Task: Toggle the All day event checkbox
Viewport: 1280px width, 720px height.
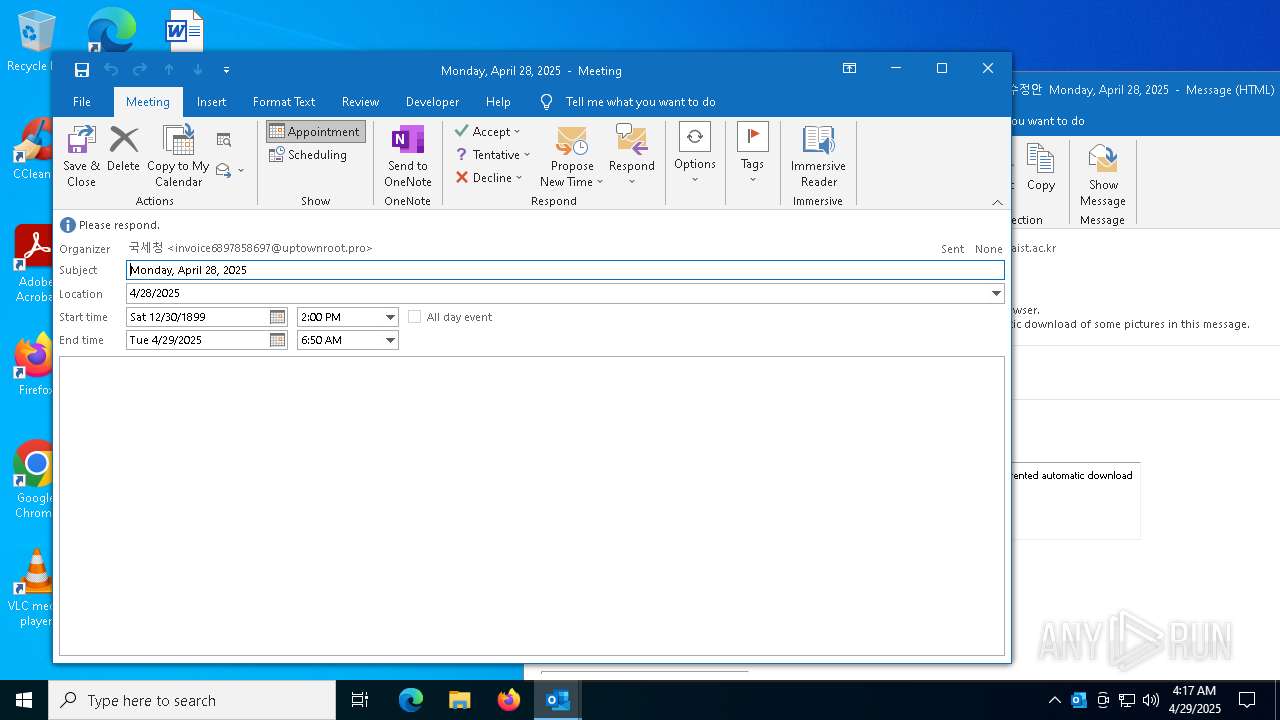Action: click(414, 317)
